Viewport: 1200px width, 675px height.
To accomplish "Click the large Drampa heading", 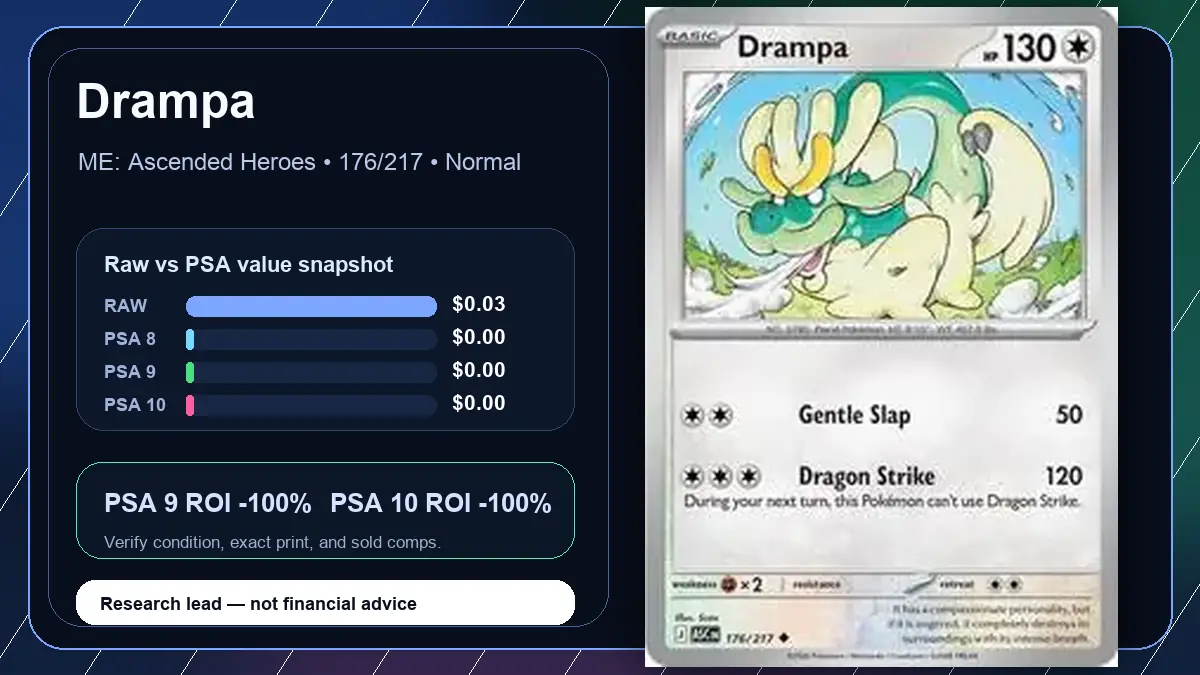I will 166,102.
